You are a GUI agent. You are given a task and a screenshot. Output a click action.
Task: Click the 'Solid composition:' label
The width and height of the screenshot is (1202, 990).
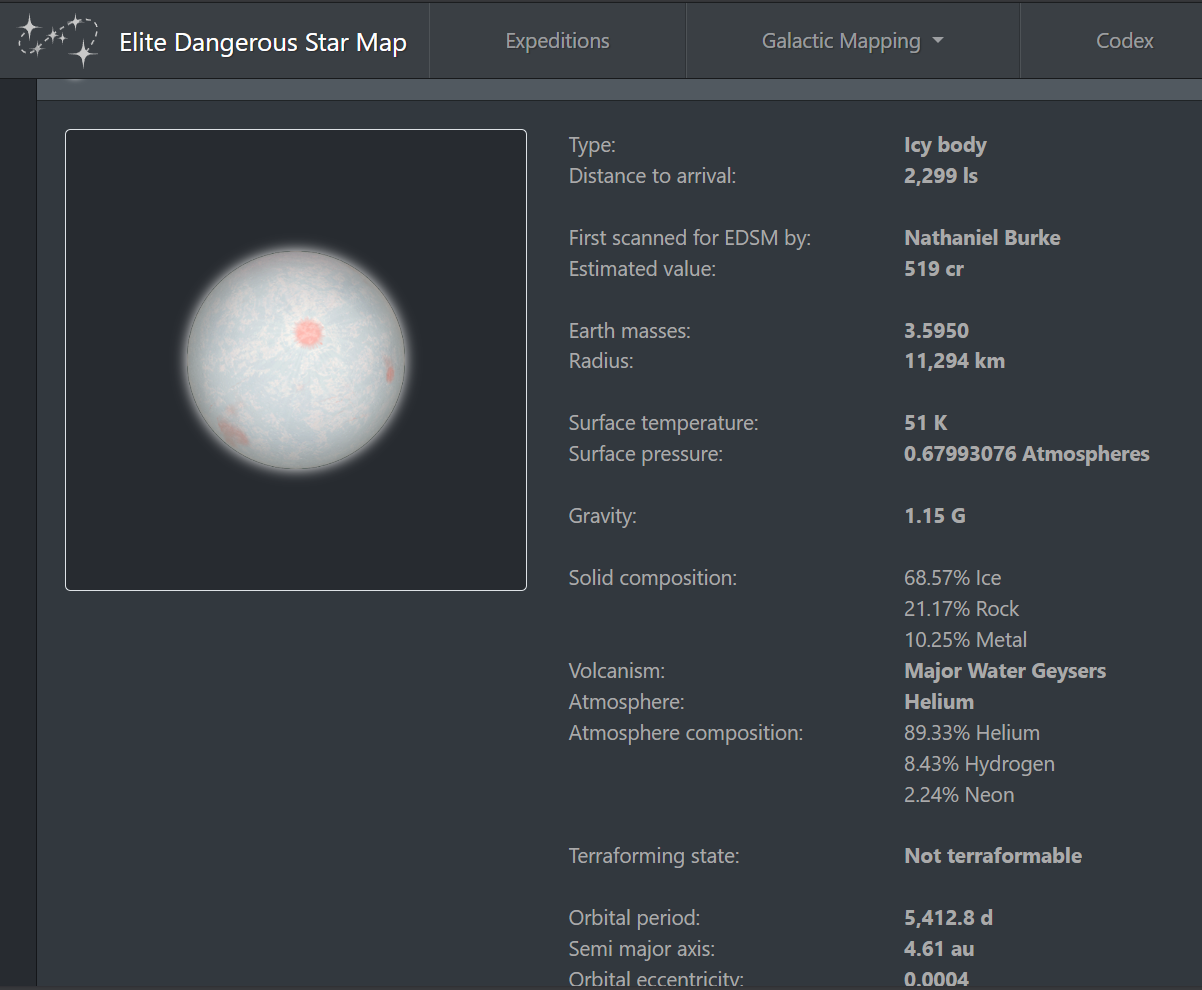[x=652, y=578]
